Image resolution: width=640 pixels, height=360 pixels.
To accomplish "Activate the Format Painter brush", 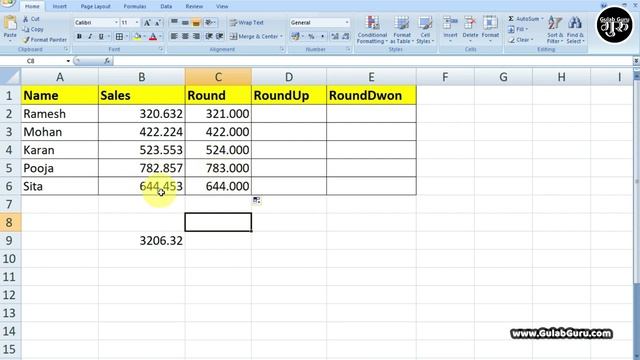I will [45, 40].
